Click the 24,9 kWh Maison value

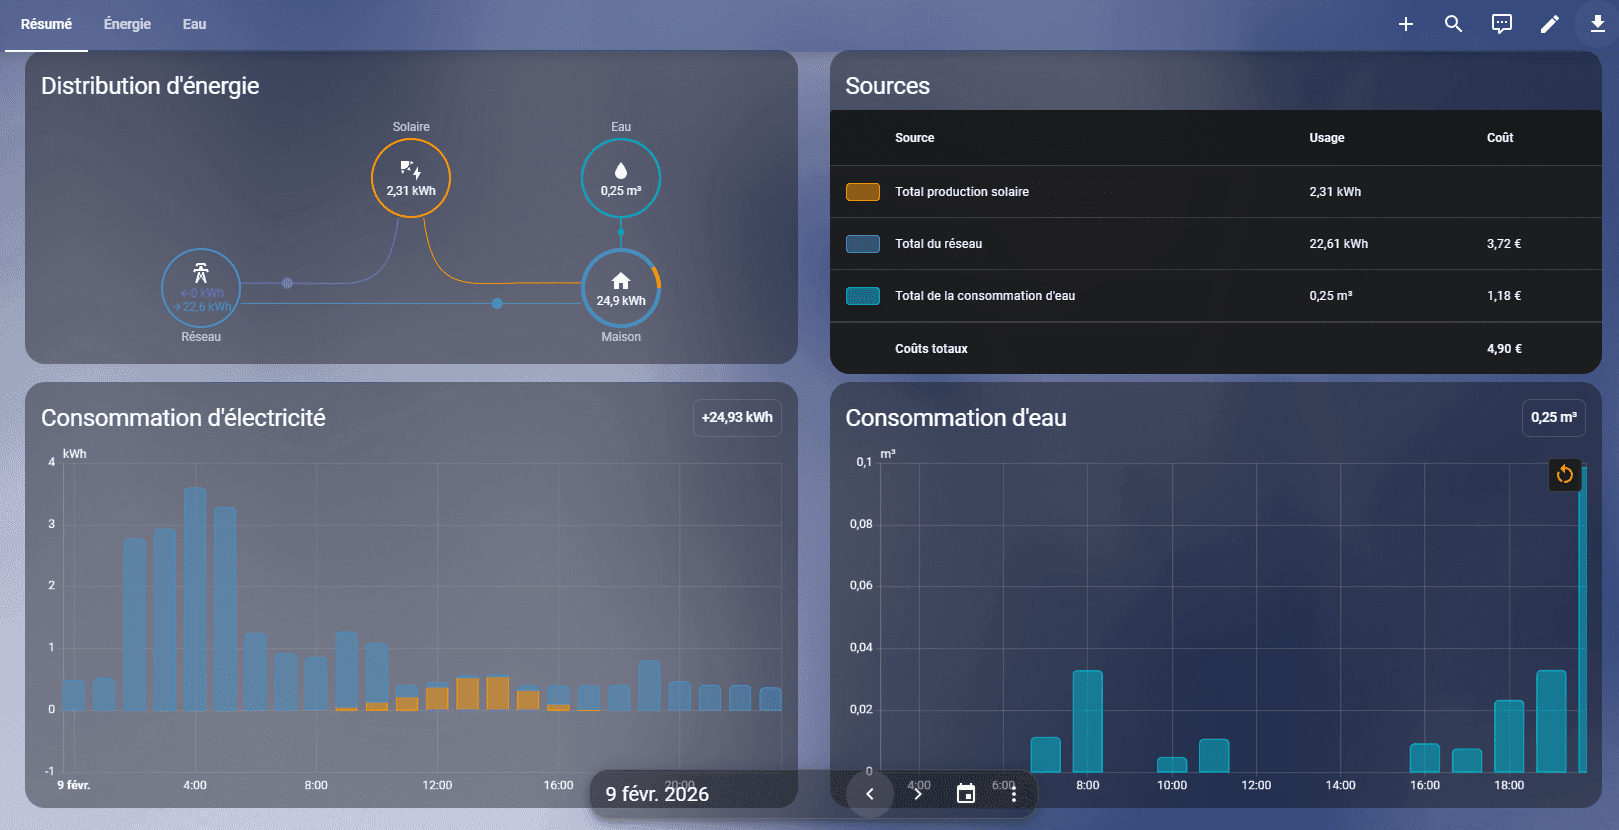pyautogui.click(x=621, y=301)
